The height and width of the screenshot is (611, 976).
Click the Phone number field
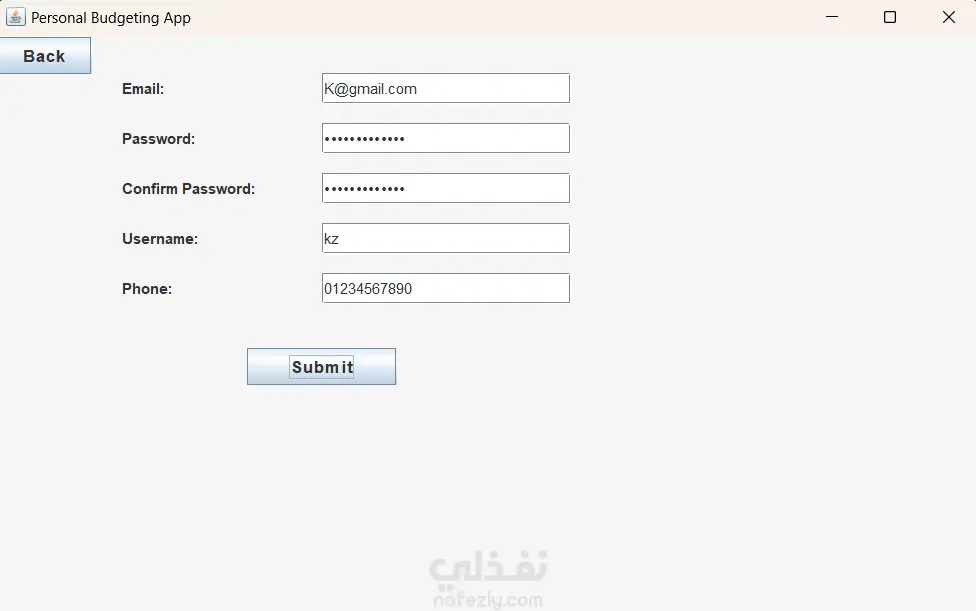pos(445,288)
